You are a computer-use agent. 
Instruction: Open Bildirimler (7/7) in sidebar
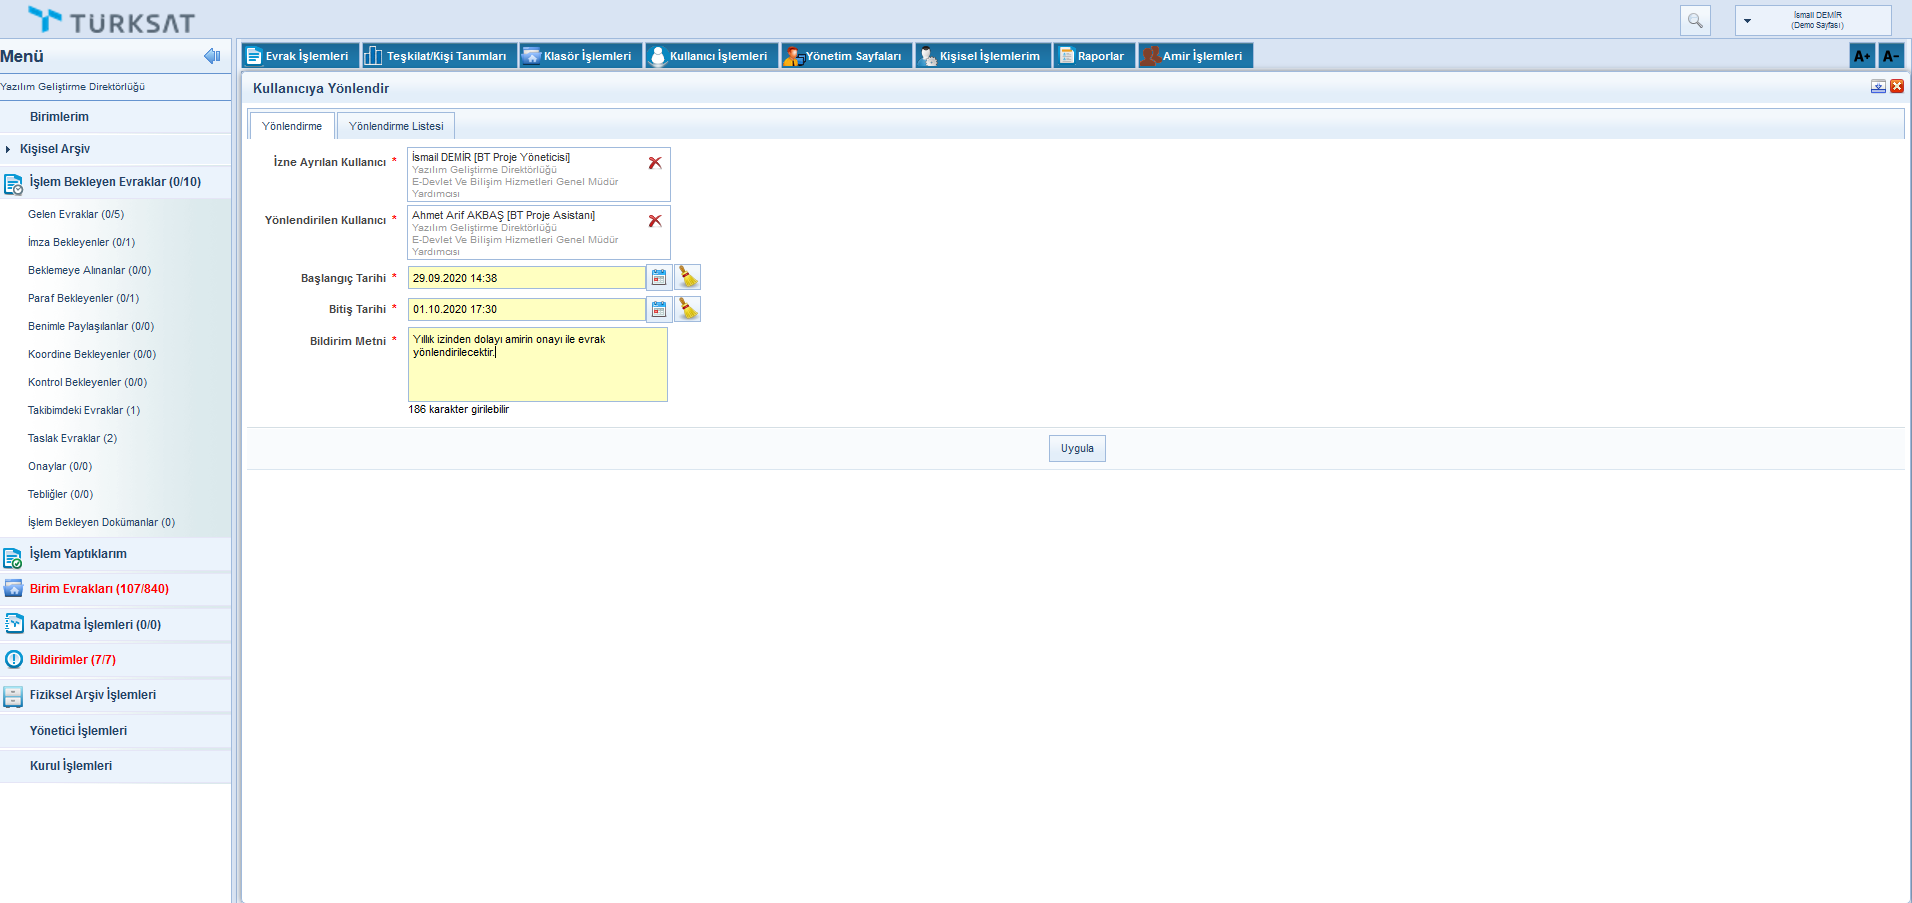tap(73, 660)
